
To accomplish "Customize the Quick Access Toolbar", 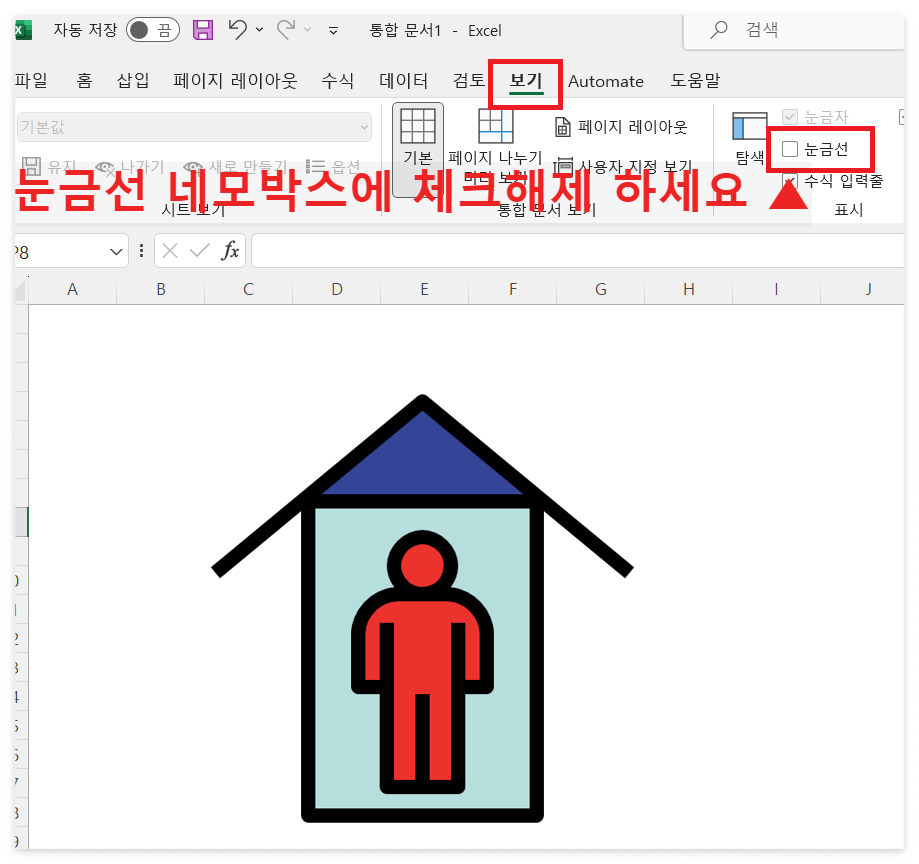I will (333, 30).
